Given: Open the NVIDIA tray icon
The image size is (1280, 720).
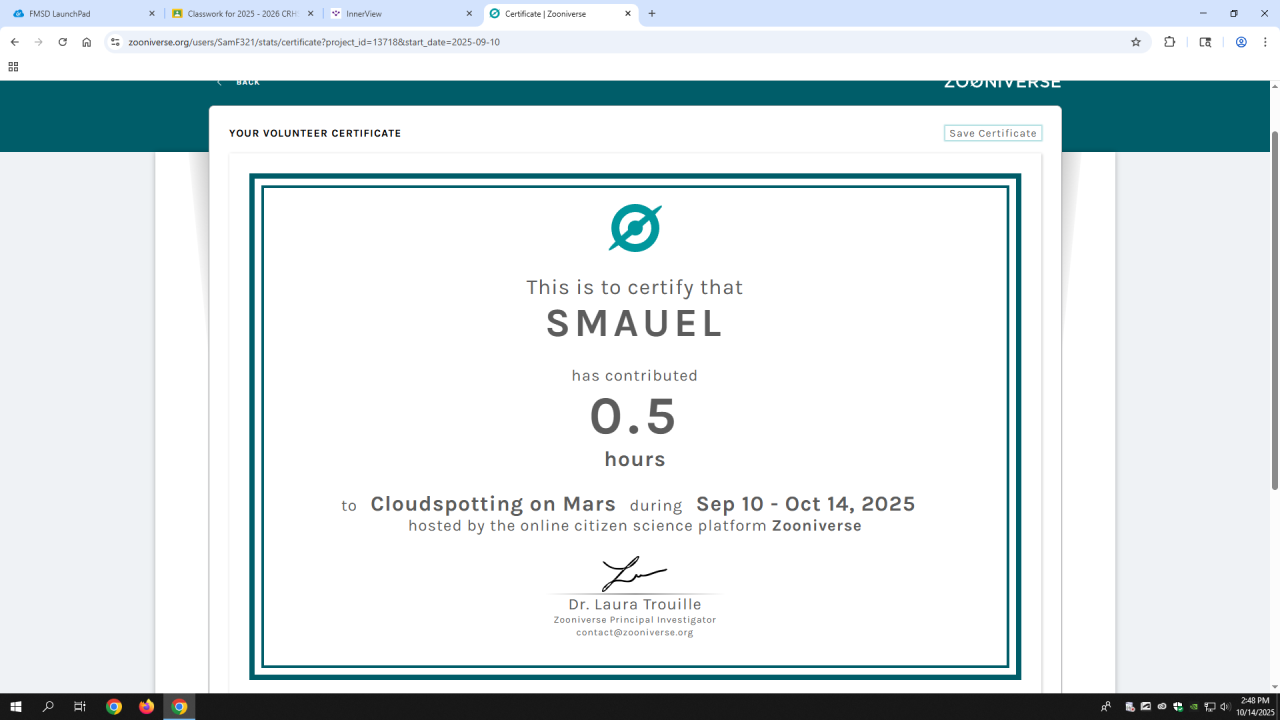Looking at the screenshot, I should 1193,707.
